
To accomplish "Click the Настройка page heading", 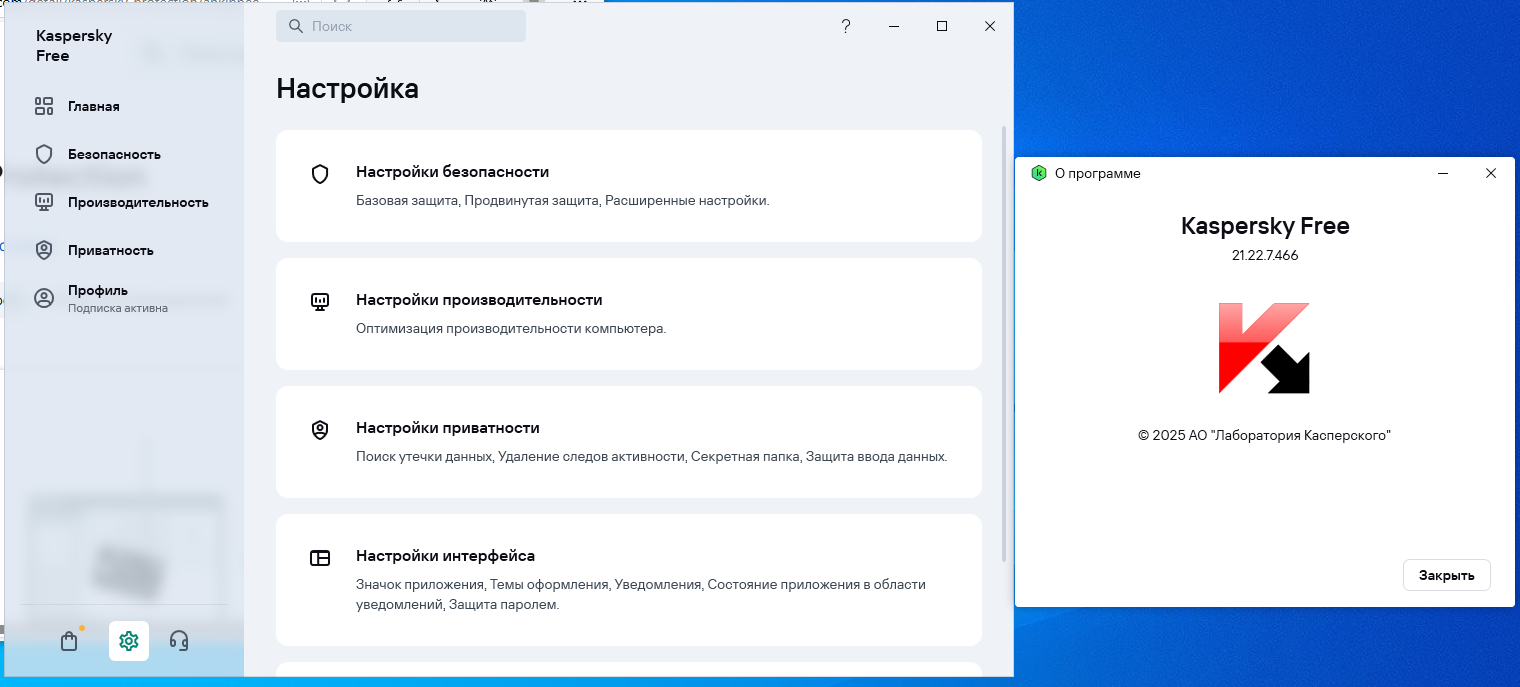I will click(x=347, y=89).
